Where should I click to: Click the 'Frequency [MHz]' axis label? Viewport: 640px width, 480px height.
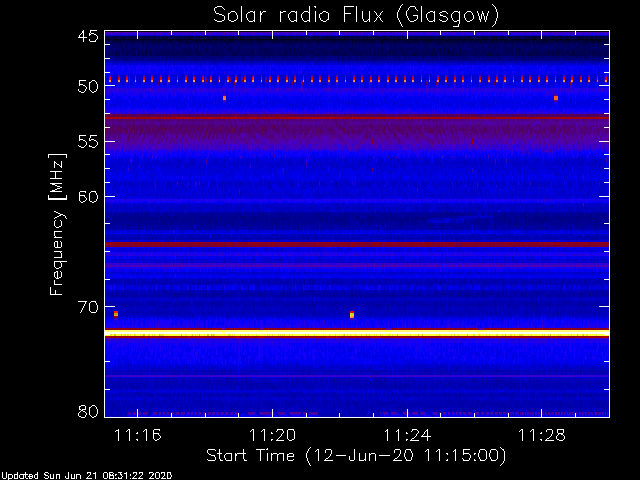pos(57,224)
